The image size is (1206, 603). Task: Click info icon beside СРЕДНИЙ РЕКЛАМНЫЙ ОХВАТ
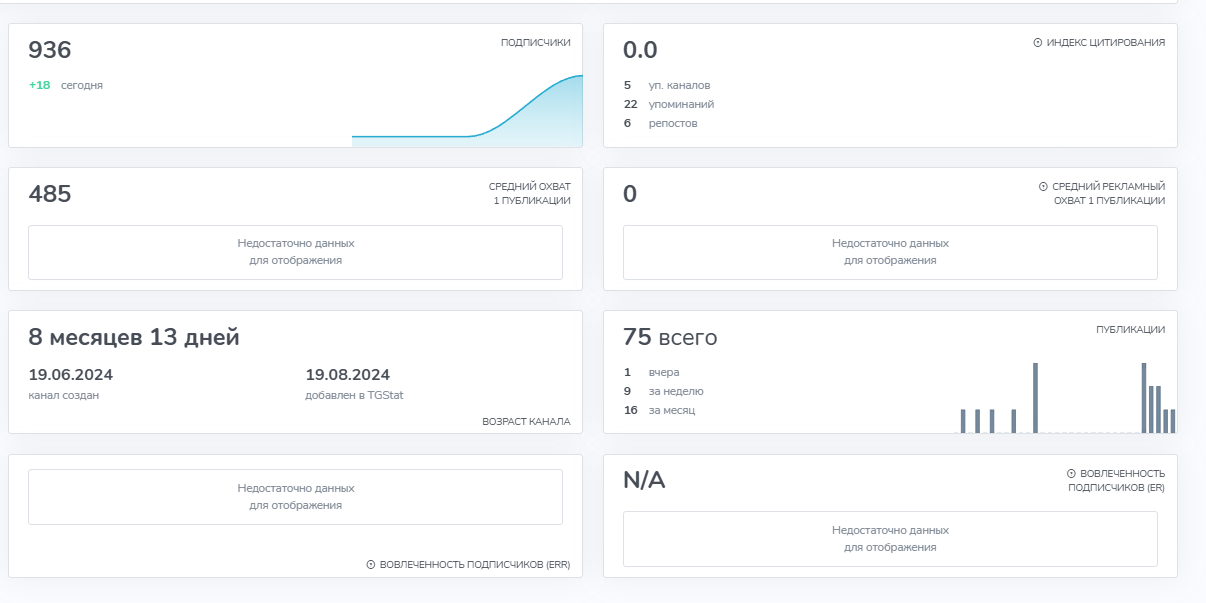pyautogui.click(x=1043, y=187)
